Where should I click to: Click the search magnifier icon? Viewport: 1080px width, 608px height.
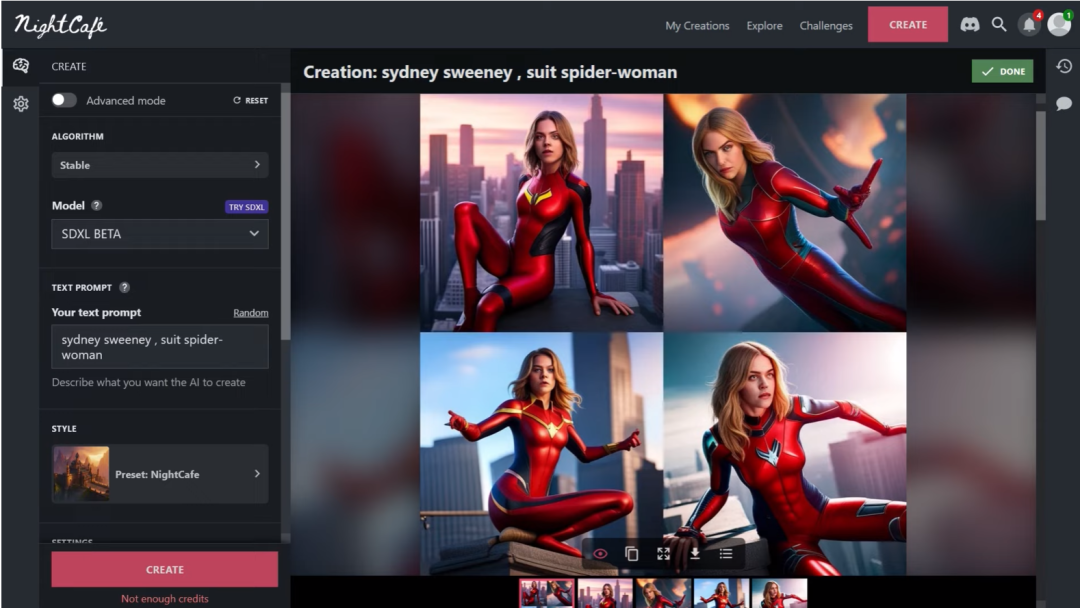[999, 25]
